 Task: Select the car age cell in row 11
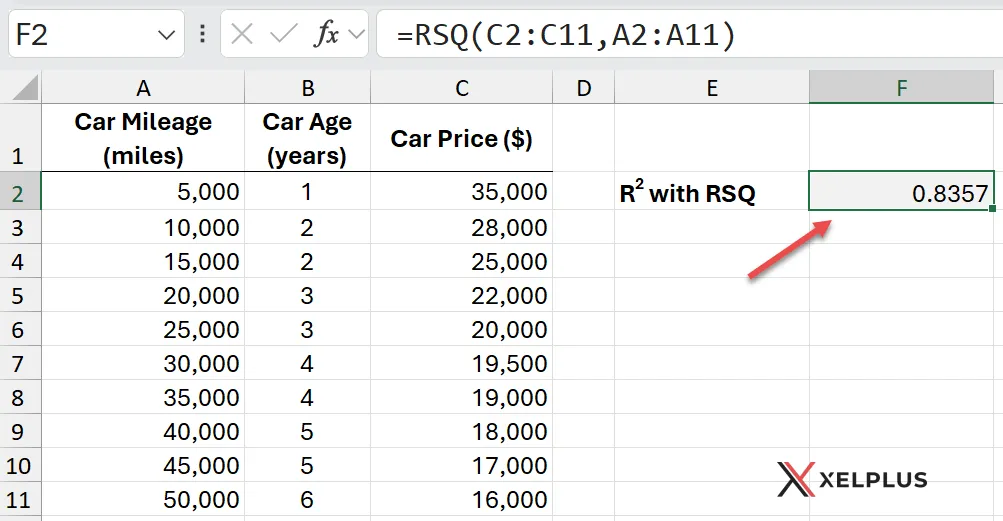[x=308, y=499]
